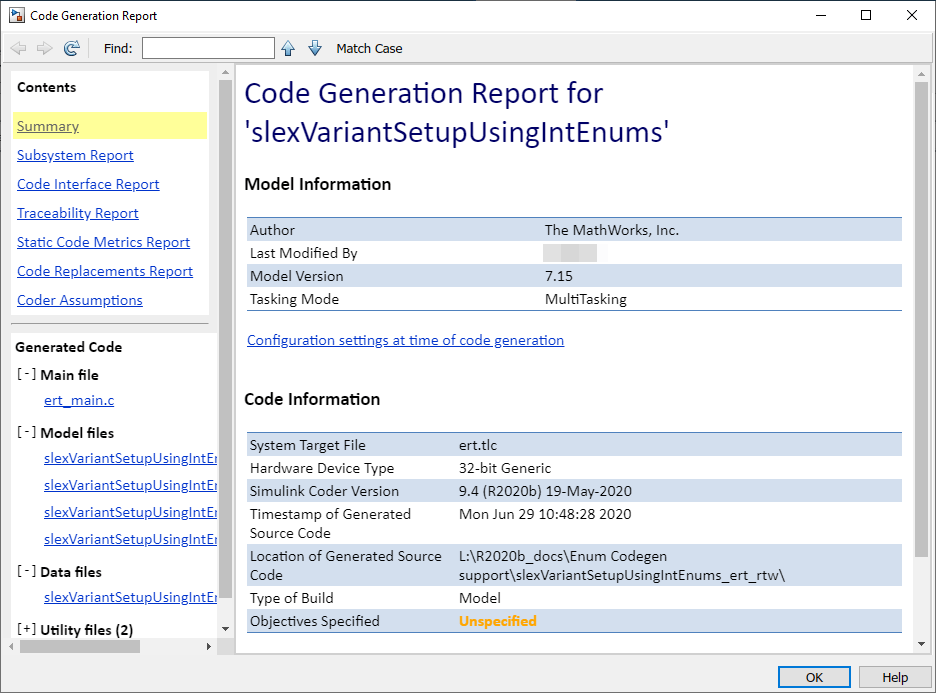Click the Code Generation Report window icon
This screenshot has height=693, width=936.
pyautogui.click(x=17, y=15)
